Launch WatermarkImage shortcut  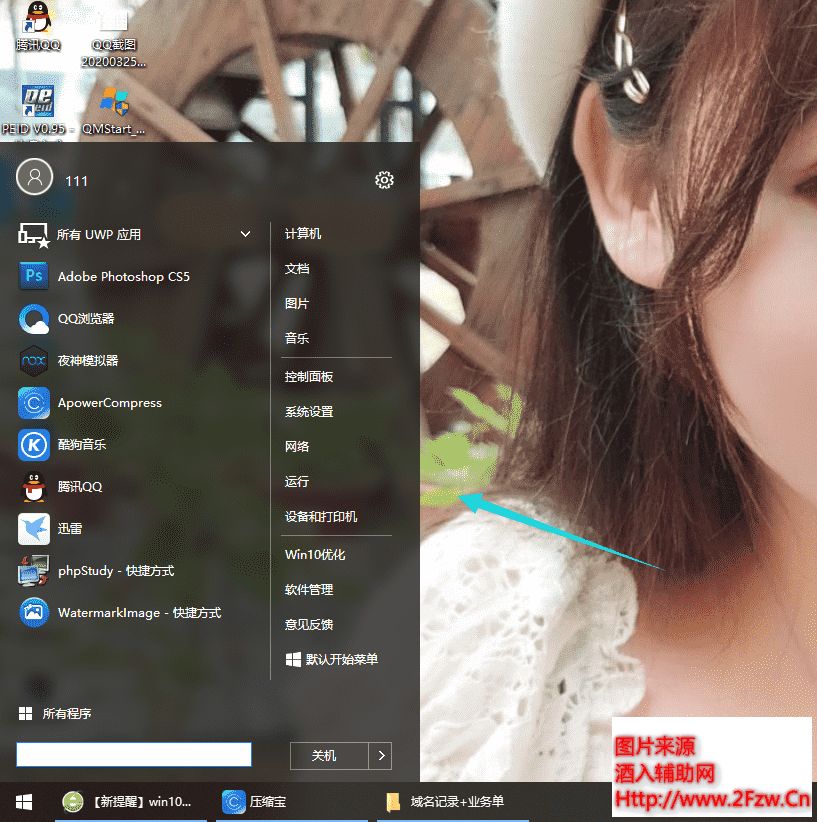pos(138,613)
